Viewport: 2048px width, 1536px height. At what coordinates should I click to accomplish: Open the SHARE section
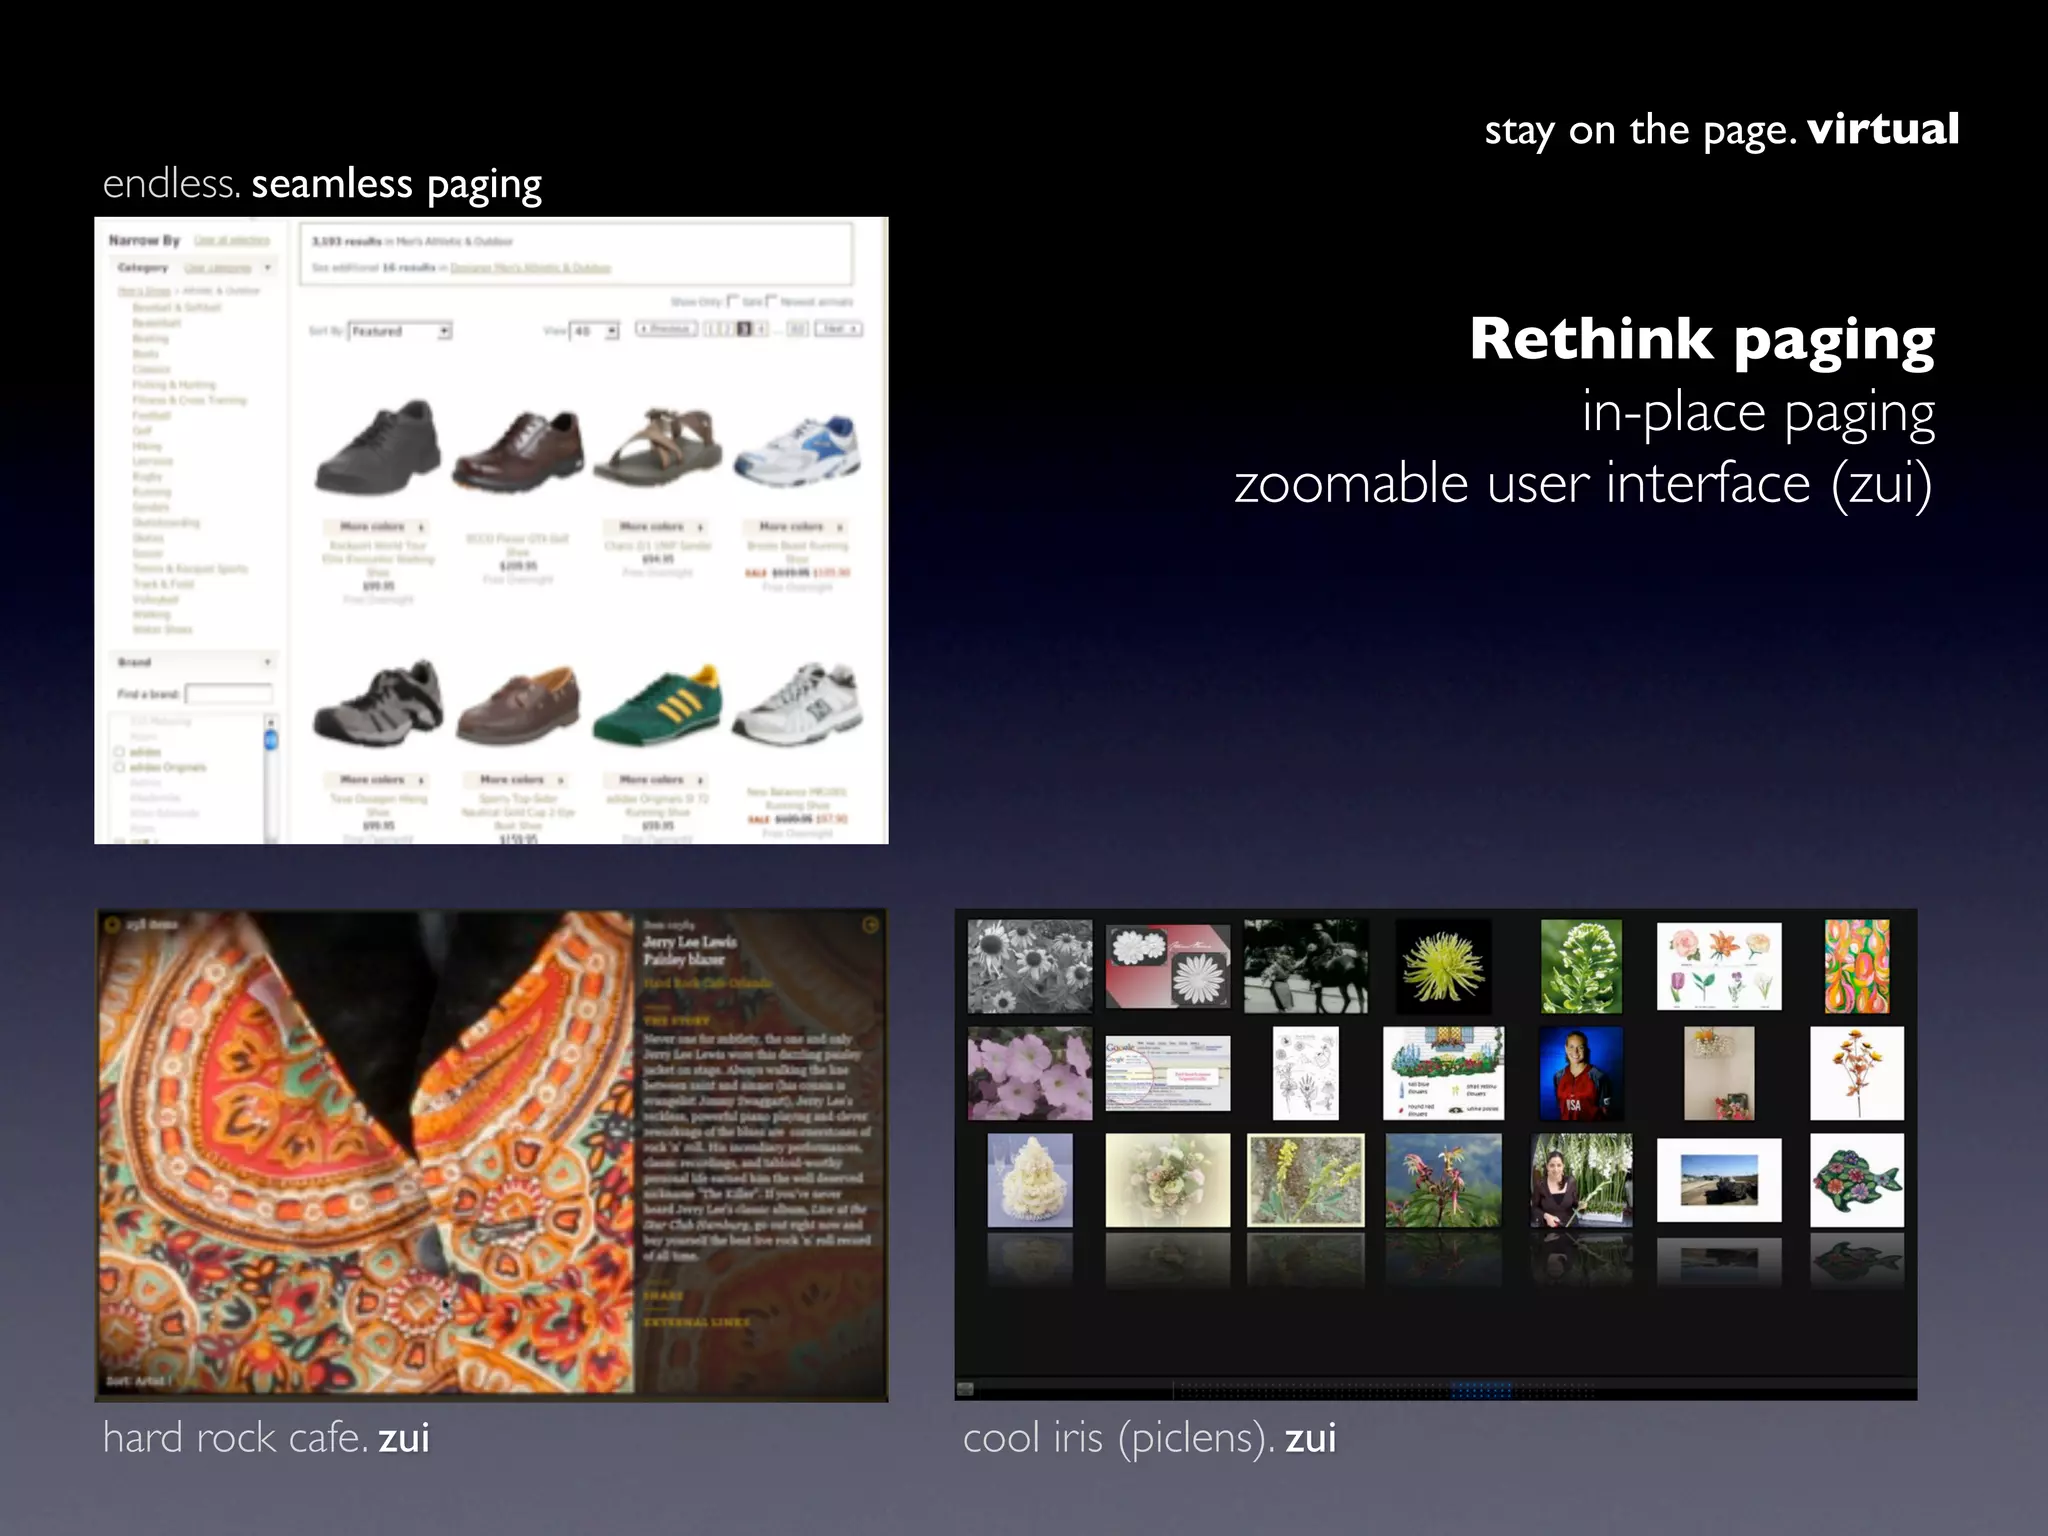pos(663,1295)
